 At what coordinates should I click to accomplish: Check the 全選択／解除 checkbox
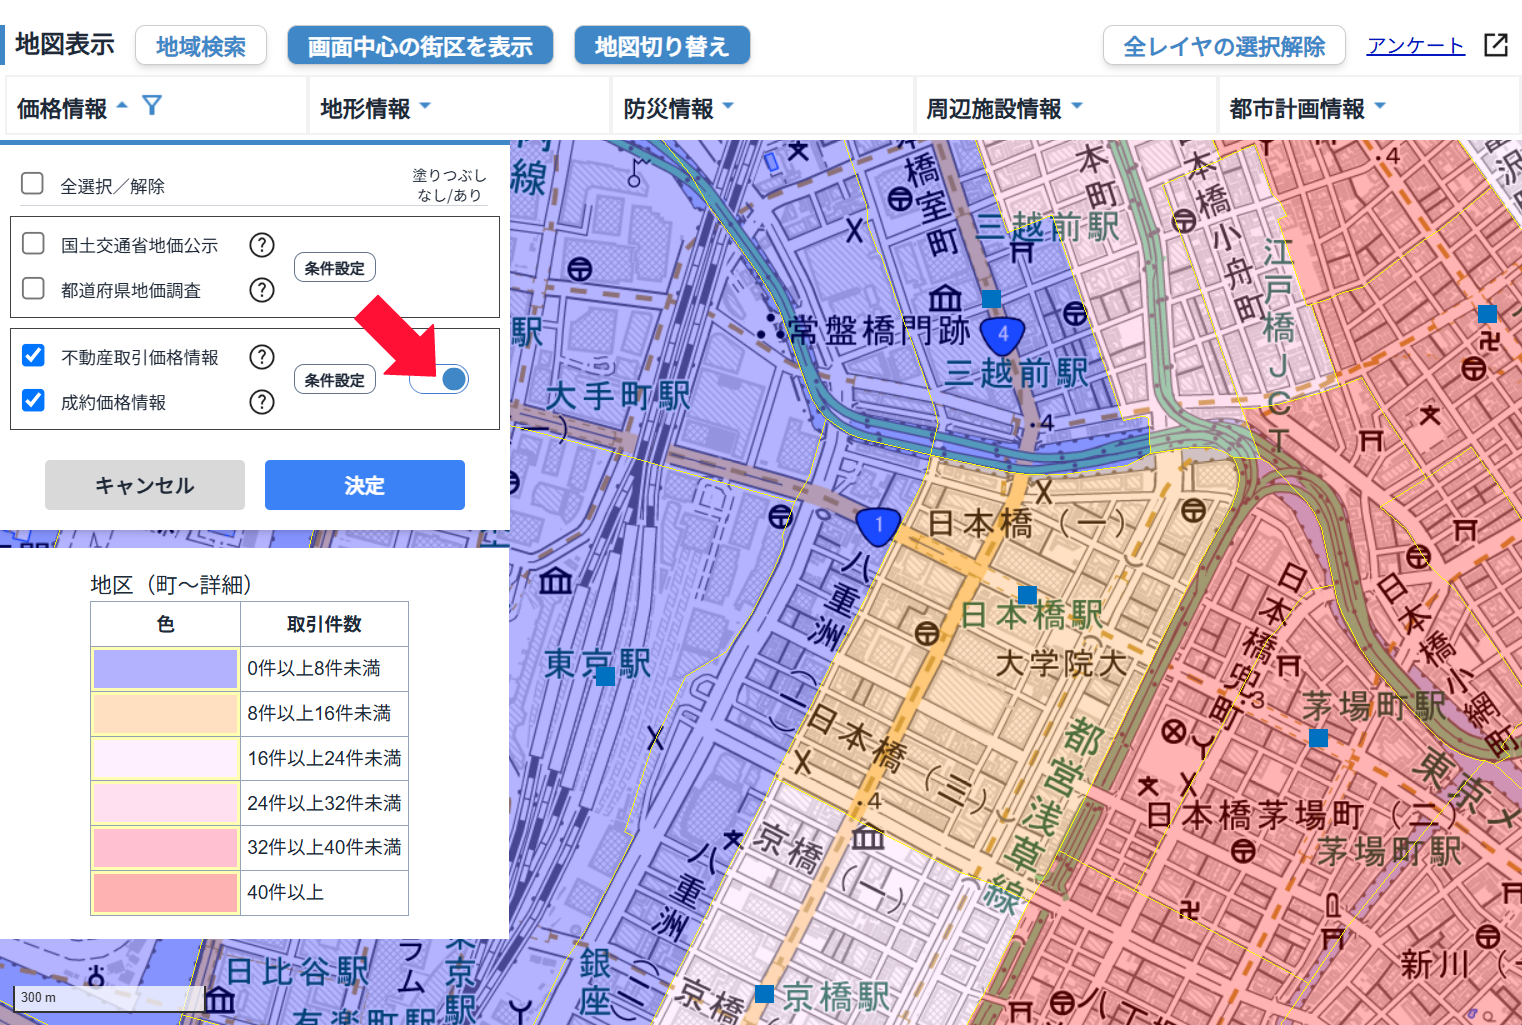(x=32, y=183)
